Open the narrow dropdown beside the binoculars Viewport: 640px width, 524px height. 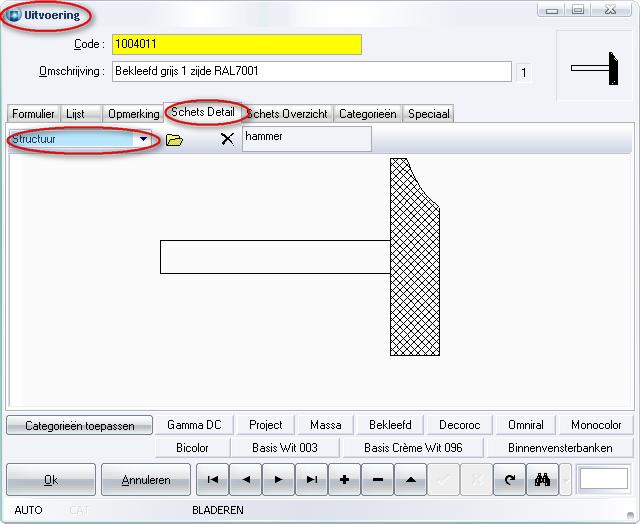click(565, 480)
